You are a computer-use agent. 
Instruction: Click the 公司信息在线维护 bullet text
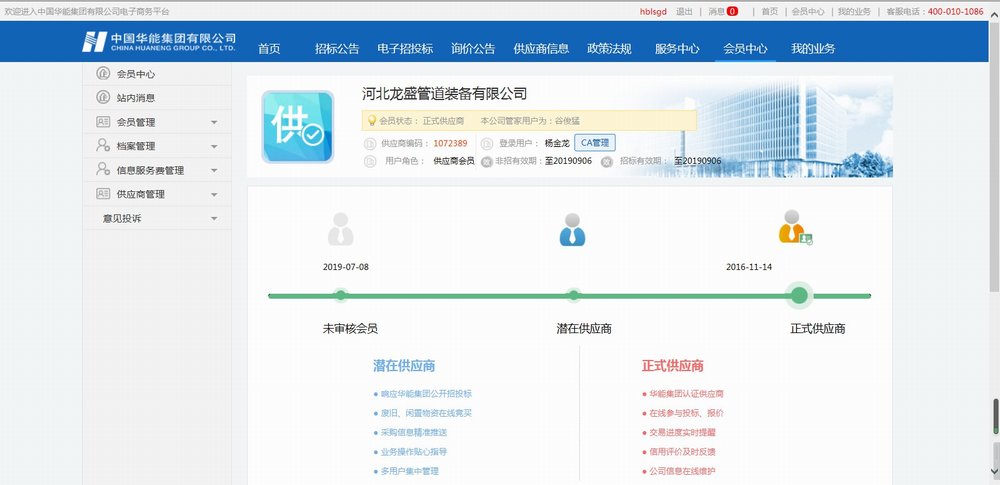(682, 471)
